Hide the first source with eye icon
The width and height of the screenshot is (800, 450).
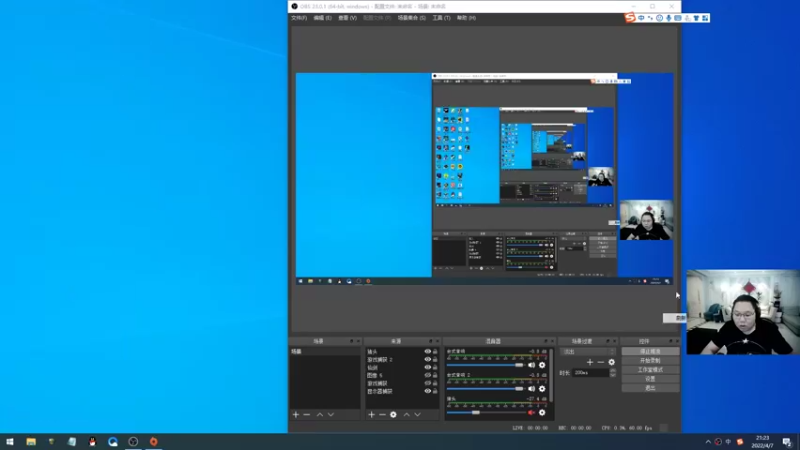[x=428, y=352]
